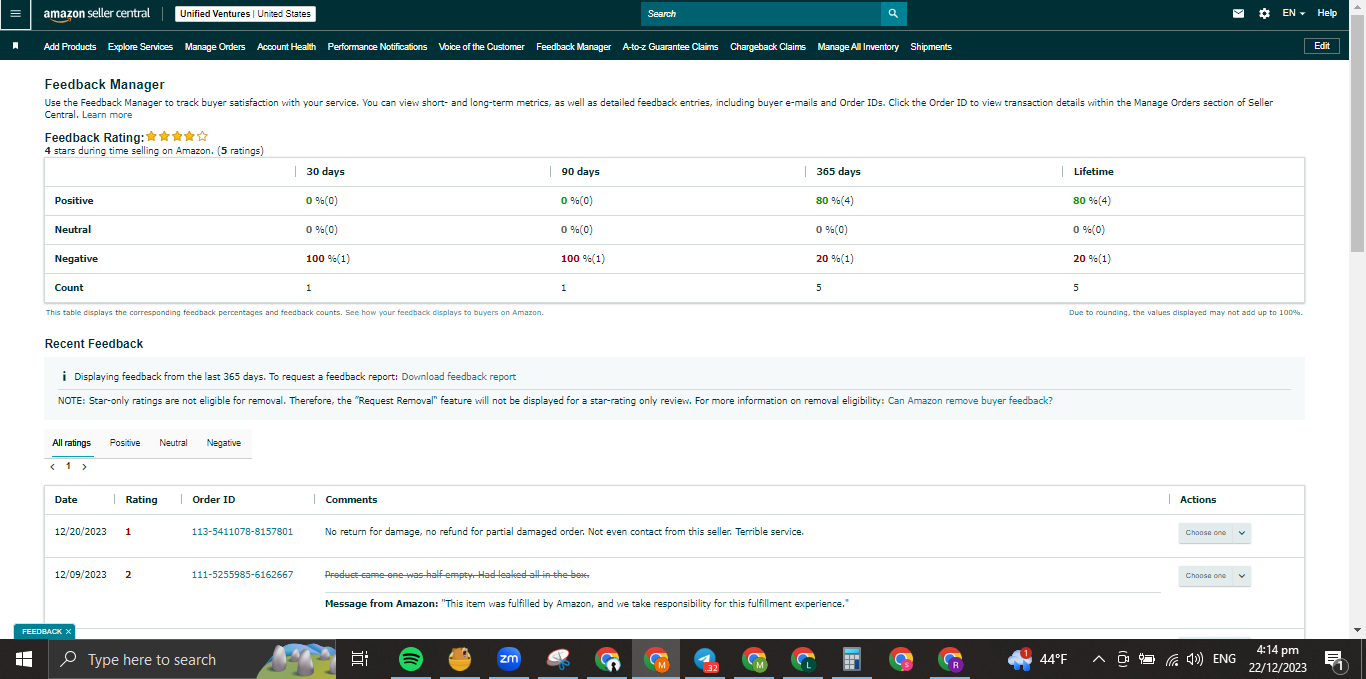Open Manage All Inventory
The image size is (1366, 679).
pyautogui.click(x=858, y=47)
